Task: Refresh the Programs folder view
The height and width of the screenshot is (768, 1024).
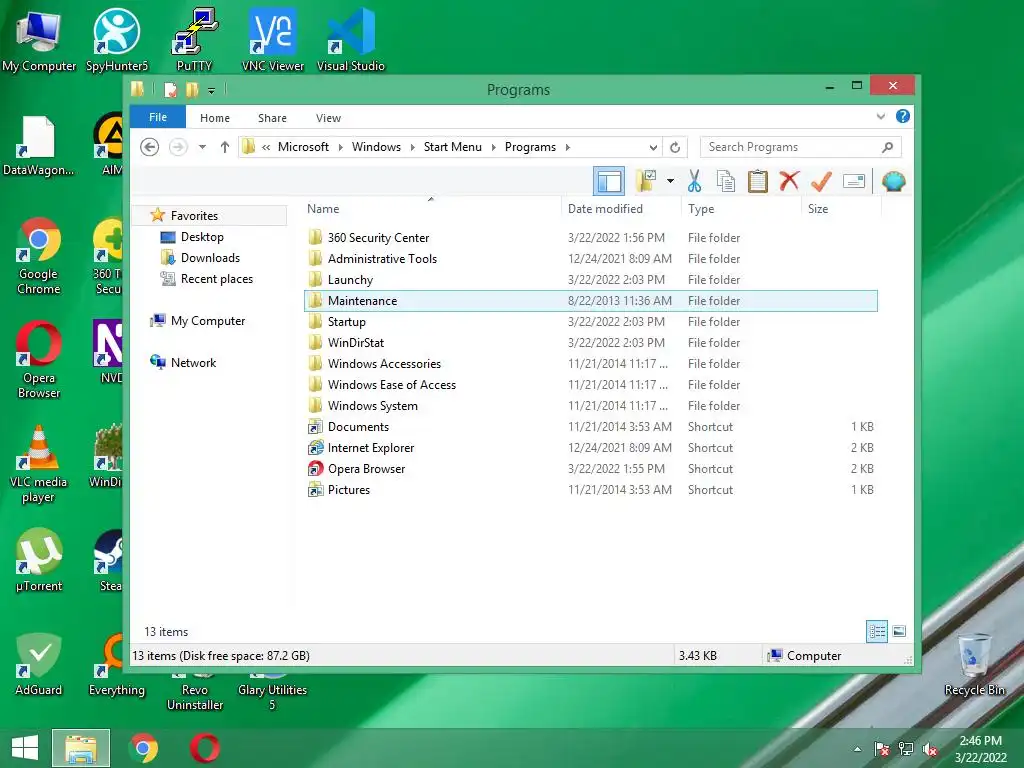Action: tap(675, 148)
